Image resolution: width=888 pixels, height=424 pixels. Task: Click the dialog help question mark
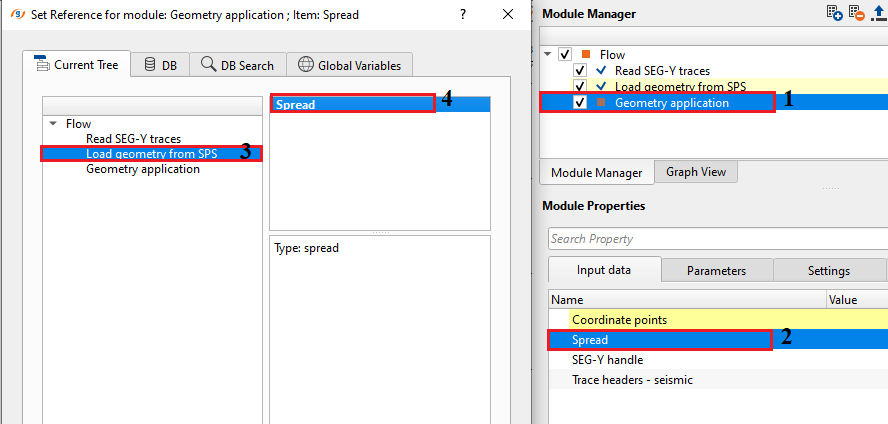pyautogui.click(x=463, y=16)
